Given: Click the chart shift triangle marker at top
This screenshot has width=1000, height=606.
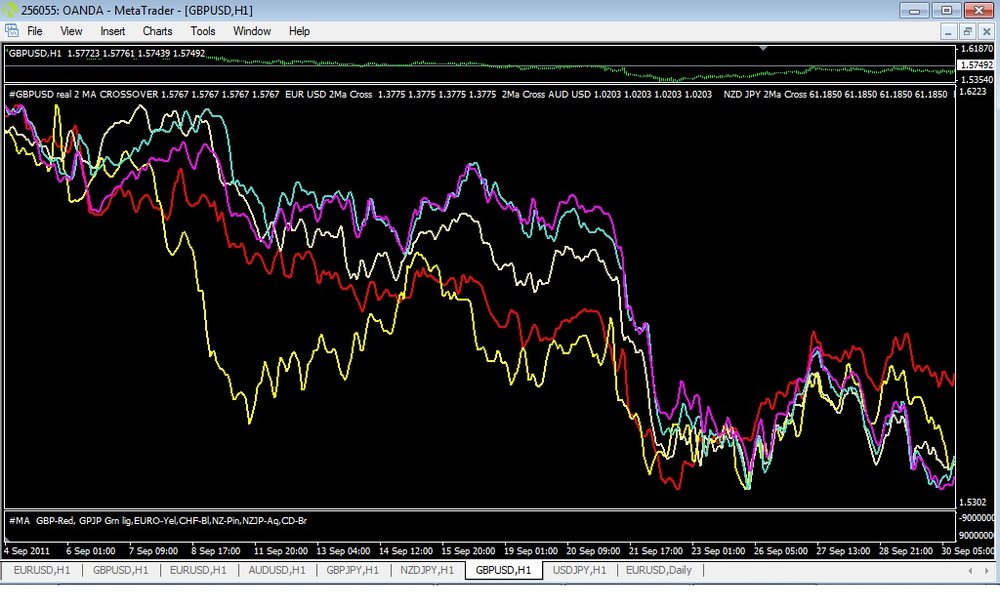Looking at the screenshot, I should click(x=763, y=48).
